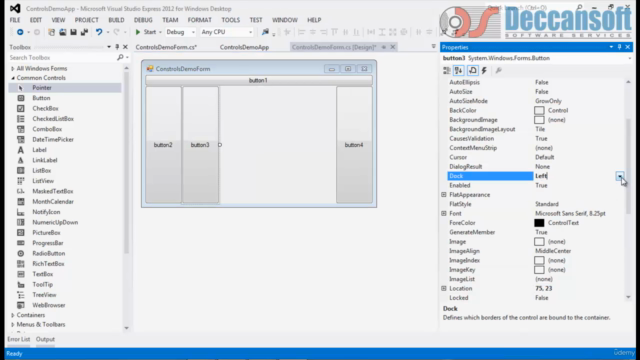Open the Output tab

pos(45,339)
